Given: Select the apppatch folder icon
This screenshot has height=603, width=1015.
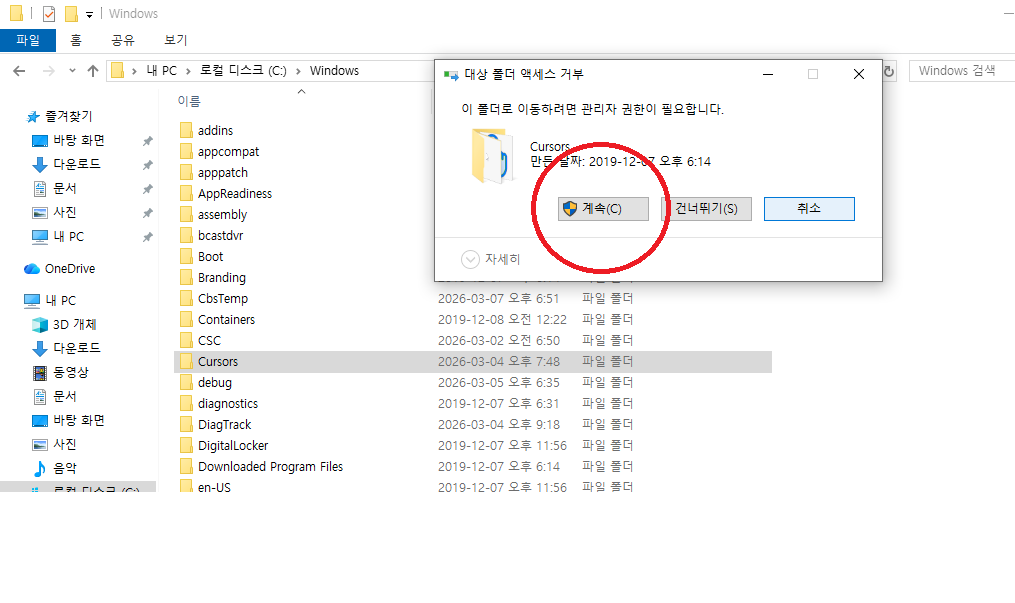Looking at the screenshot, I should [x=186, y=173].
